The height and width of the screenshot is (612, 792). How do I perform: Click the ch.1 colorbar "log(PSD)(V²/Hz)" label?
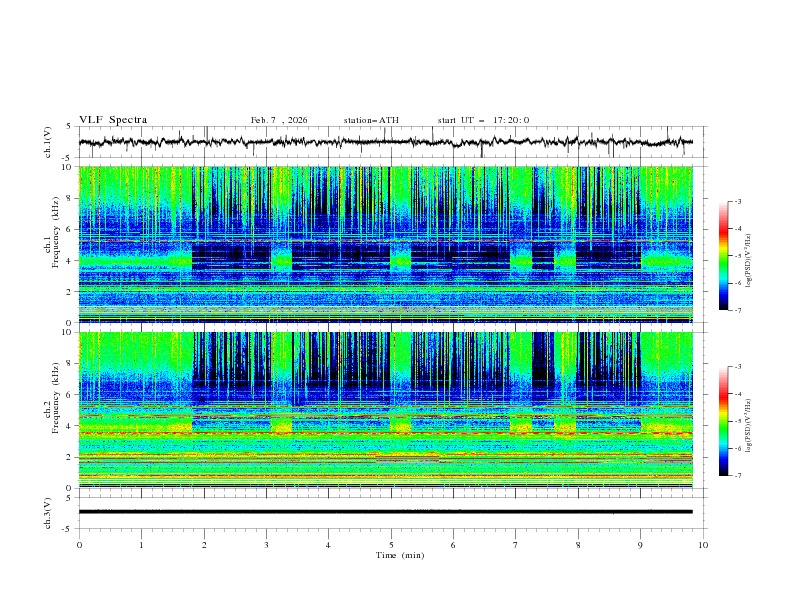click(748, 261)
